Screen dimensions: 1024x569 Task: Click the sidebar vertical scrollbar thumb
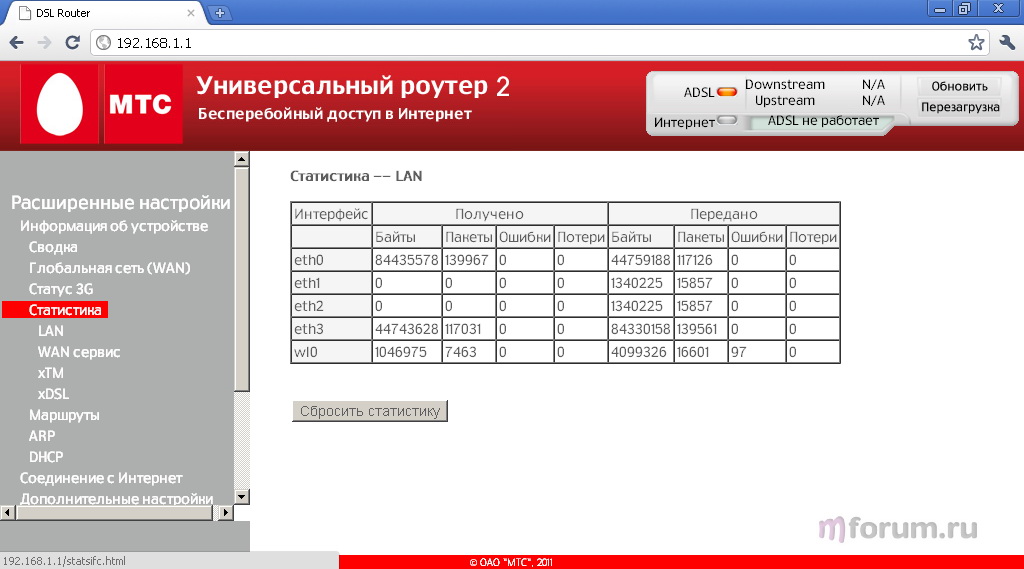pyautogui.click(x=242, y=279)
